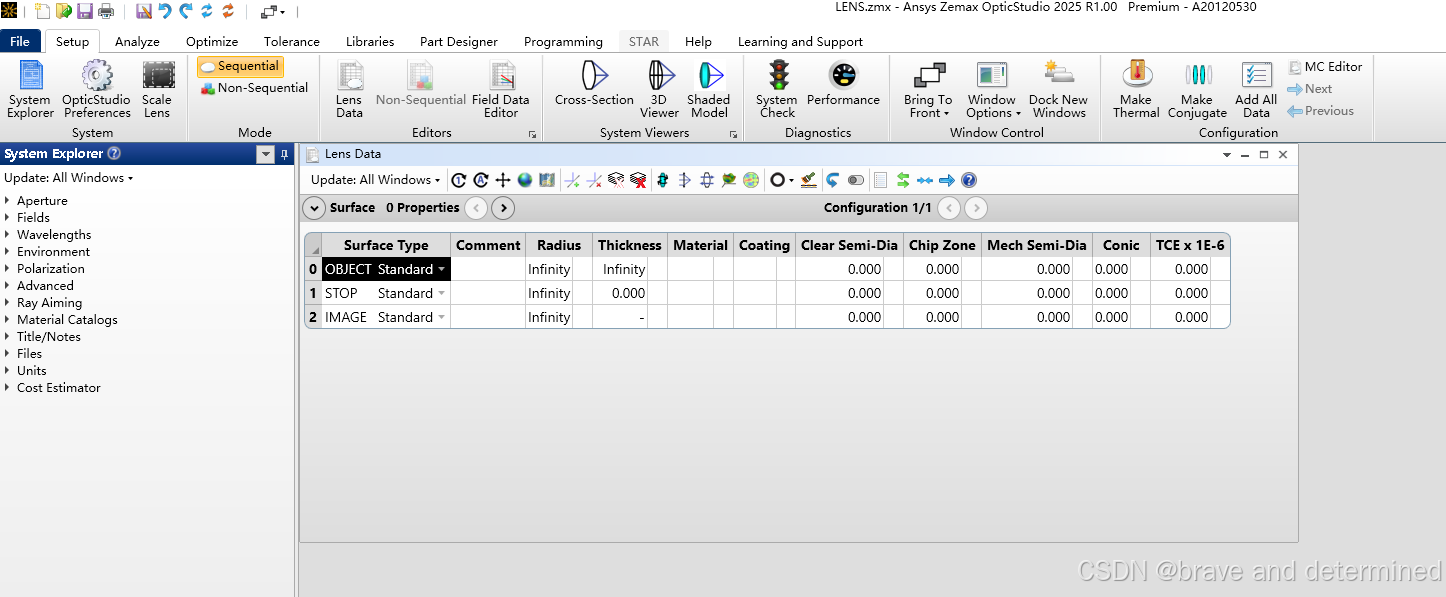The width and height of the screenshot is (1446, 597).
Task: Expand the Material Catalogs tree node
Action: click(7, 320)
